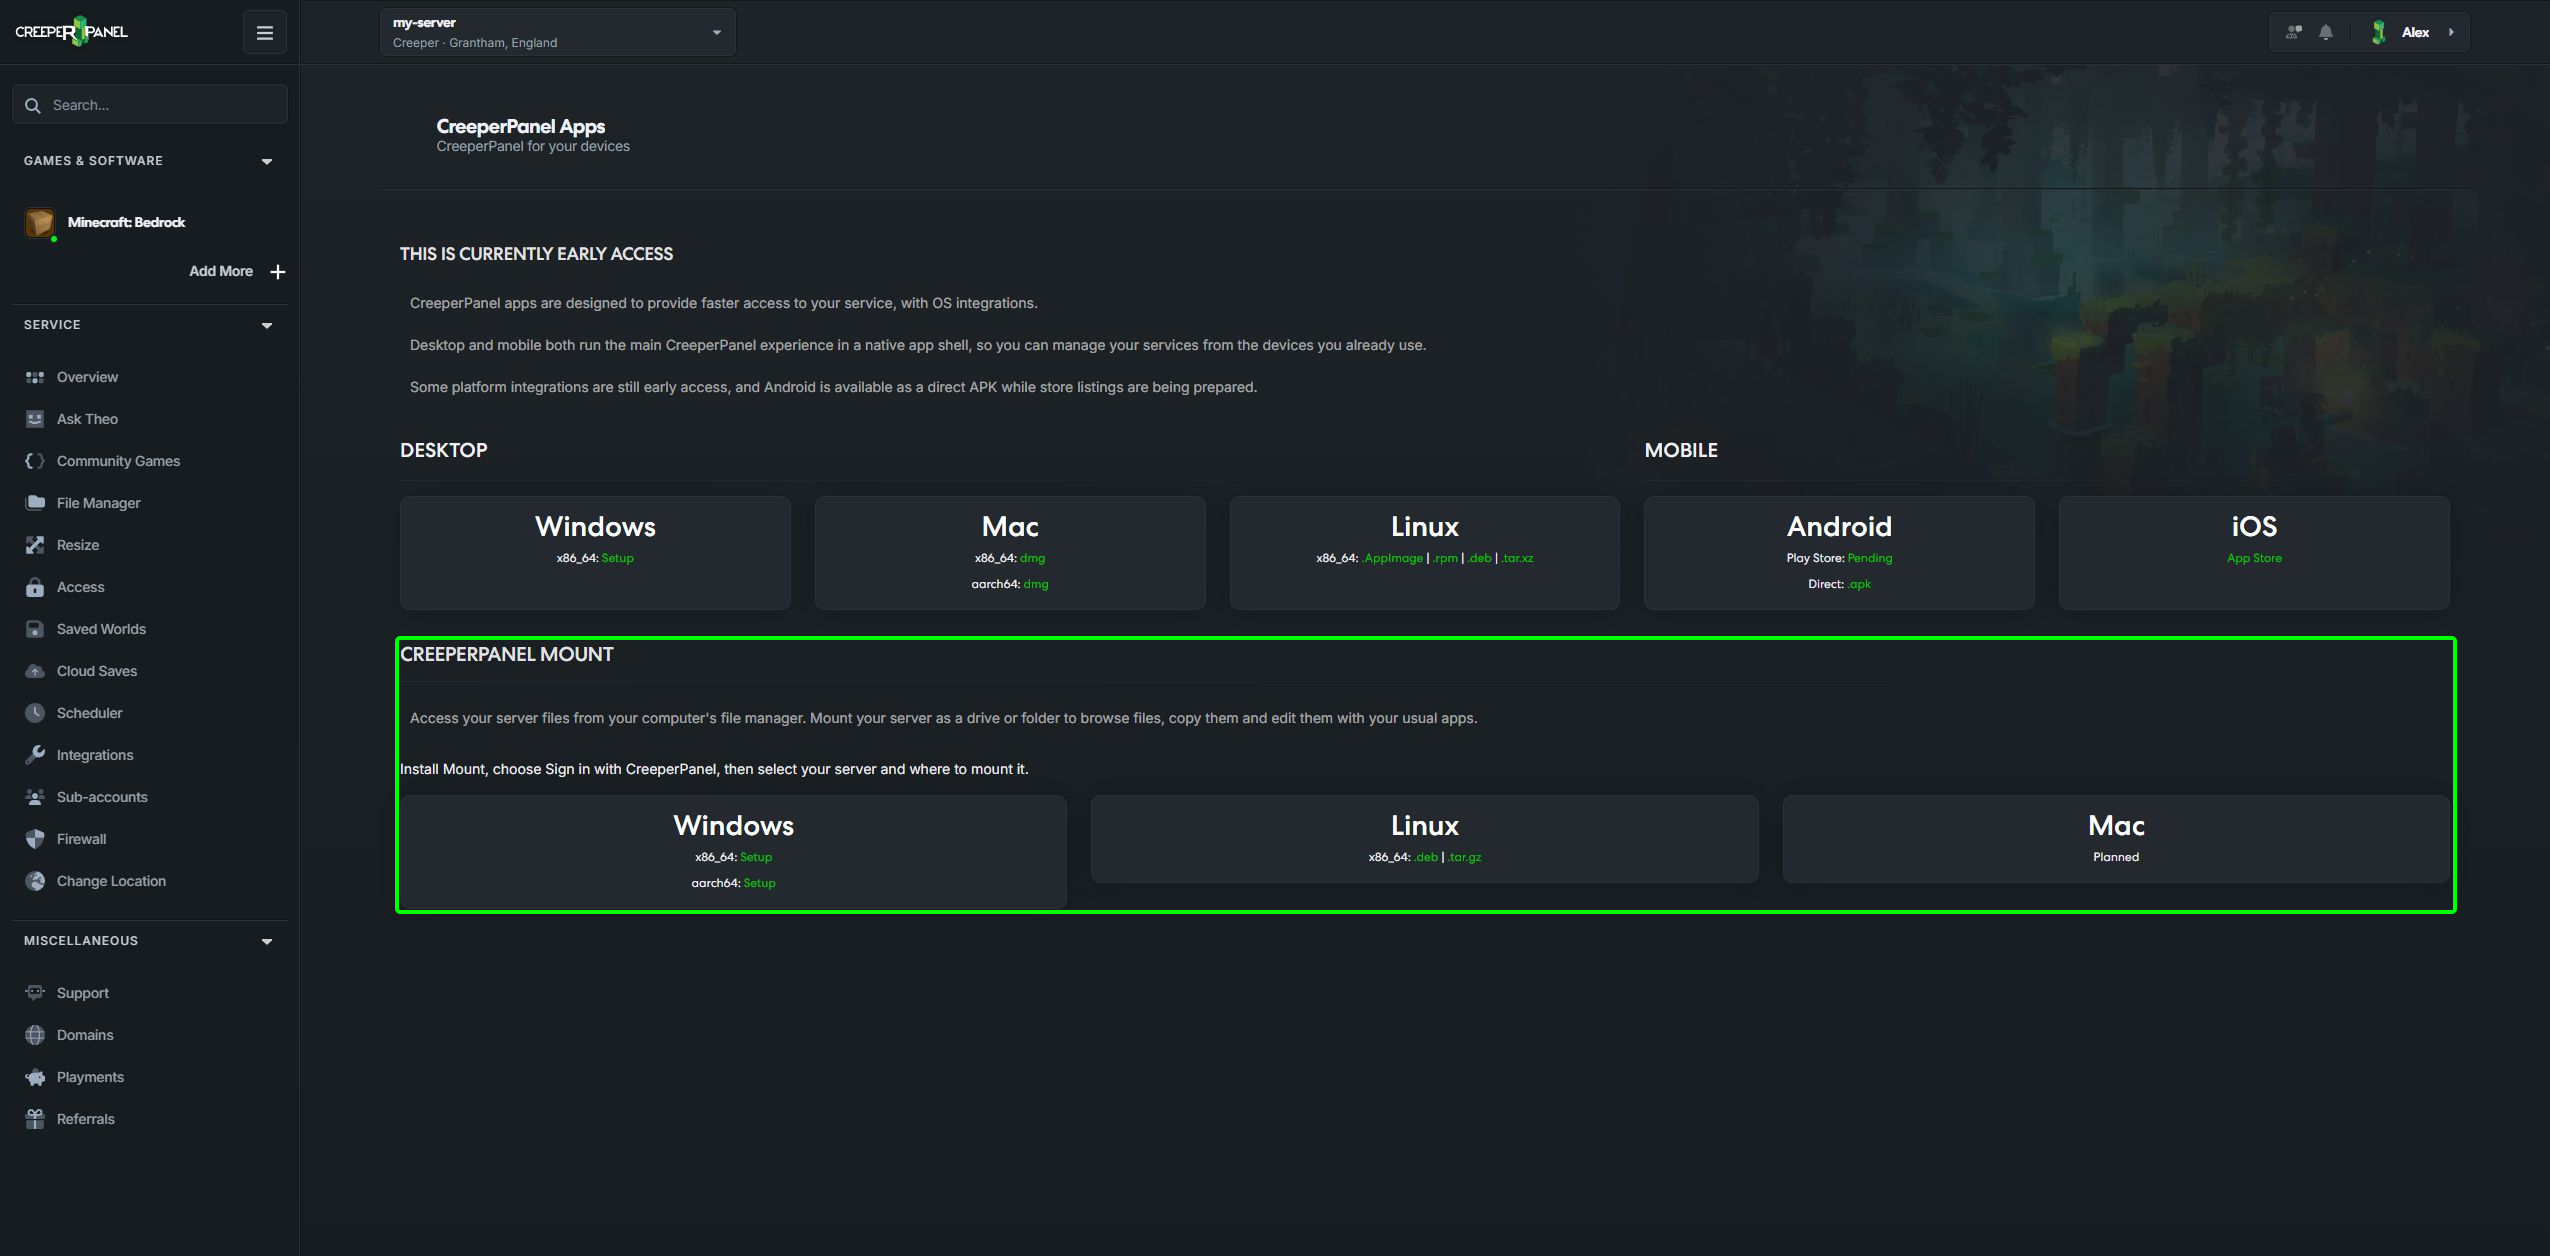
Task: Toggle the hamburger sidebar menu button
Action: click(265, 33)
